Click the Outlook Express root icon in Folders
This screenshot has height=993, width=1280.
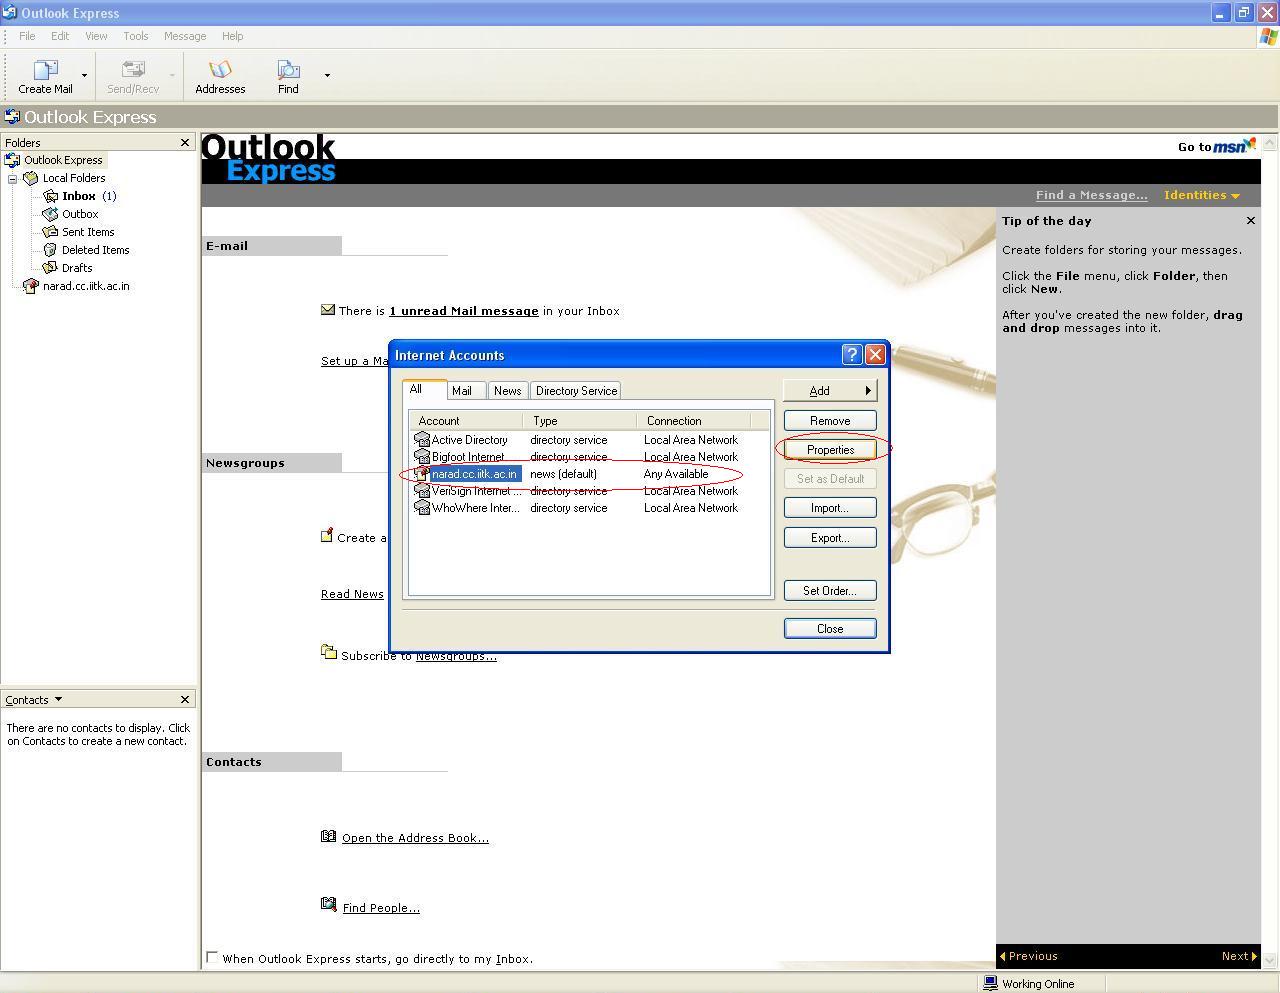(x=13, y=160)
